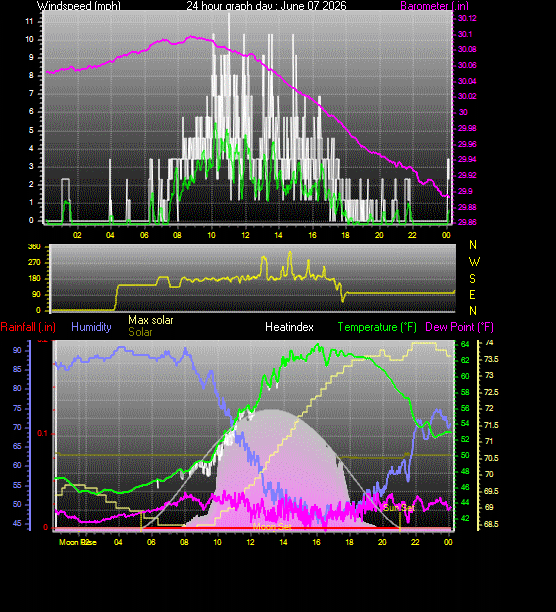Select the 72.5 dew point axis value
556x612 pixels.
(491, 392)
